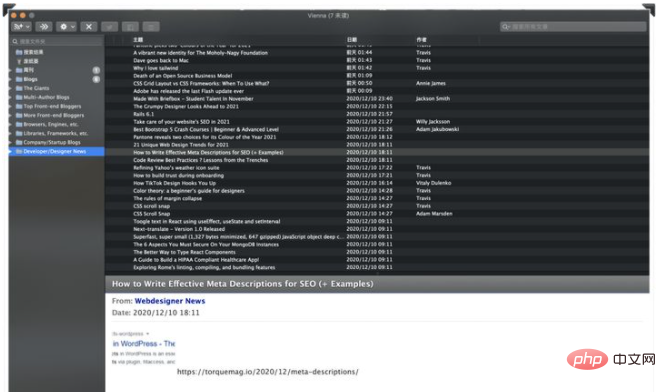Screen dimensions: 666x392
Task: Click the Libraries, Frameworks, etc. folder icon
Action: pos(19,133)
